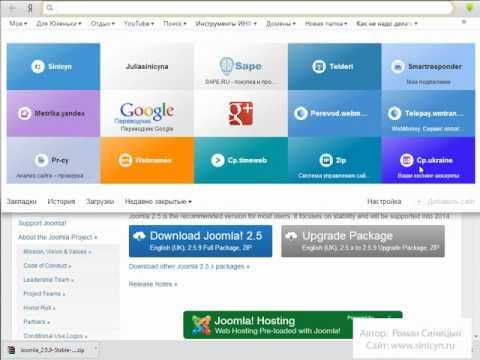480x360 pixels.
Task: Click the Добавить сайт button
Action: point(446,201)
